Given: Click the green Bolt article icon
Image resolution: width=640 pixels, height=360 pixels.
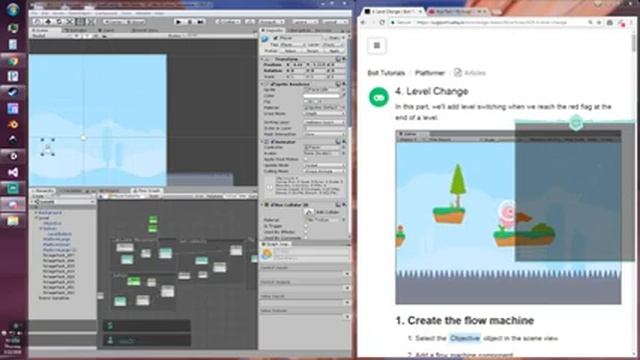Looking at the screenshot, I should tap(379, 98).
